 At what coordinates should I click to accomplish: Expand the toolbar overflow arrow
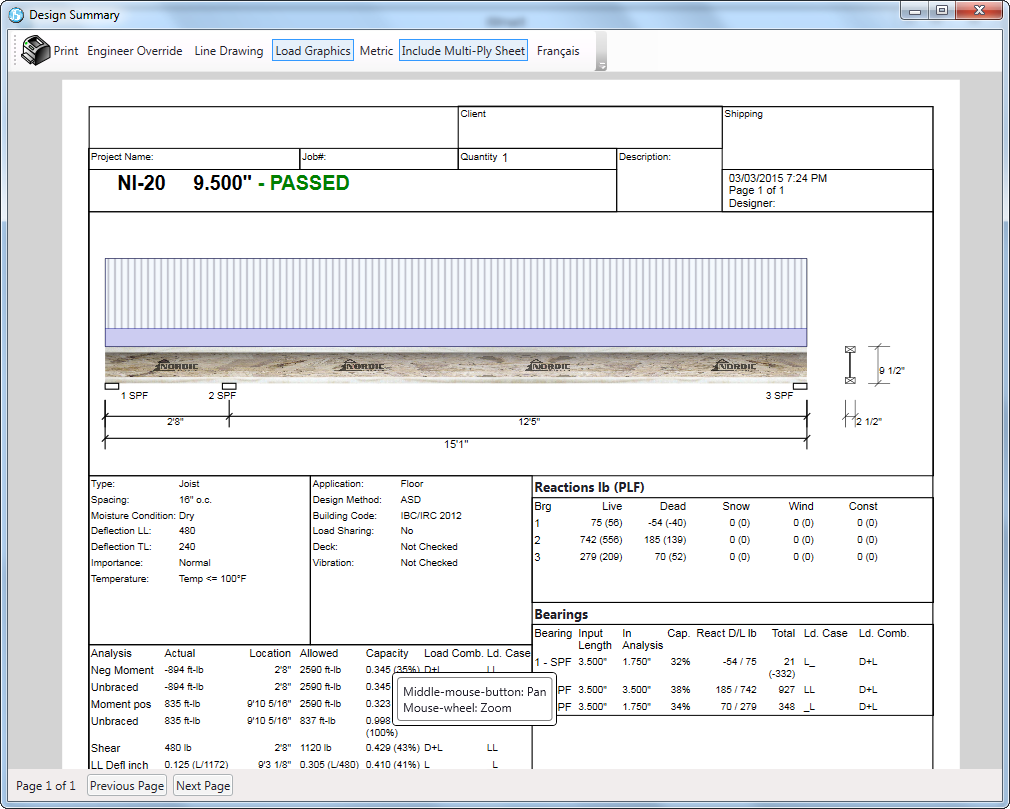(x=602, y=66)
